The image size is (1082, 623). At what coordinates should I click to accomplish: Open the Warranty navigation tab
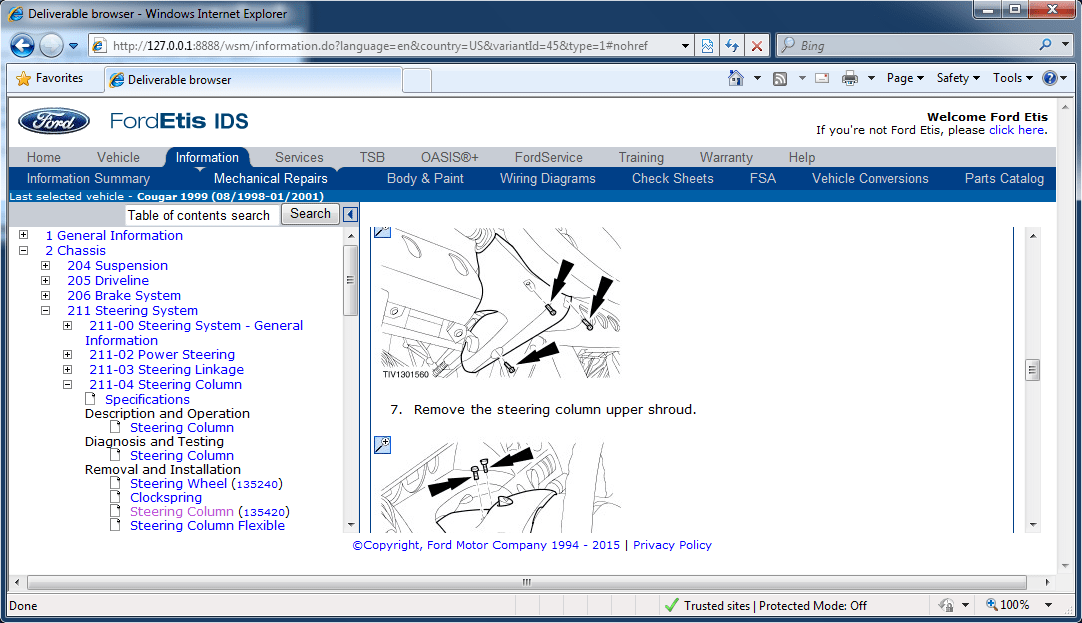click(x=726, y=157)
